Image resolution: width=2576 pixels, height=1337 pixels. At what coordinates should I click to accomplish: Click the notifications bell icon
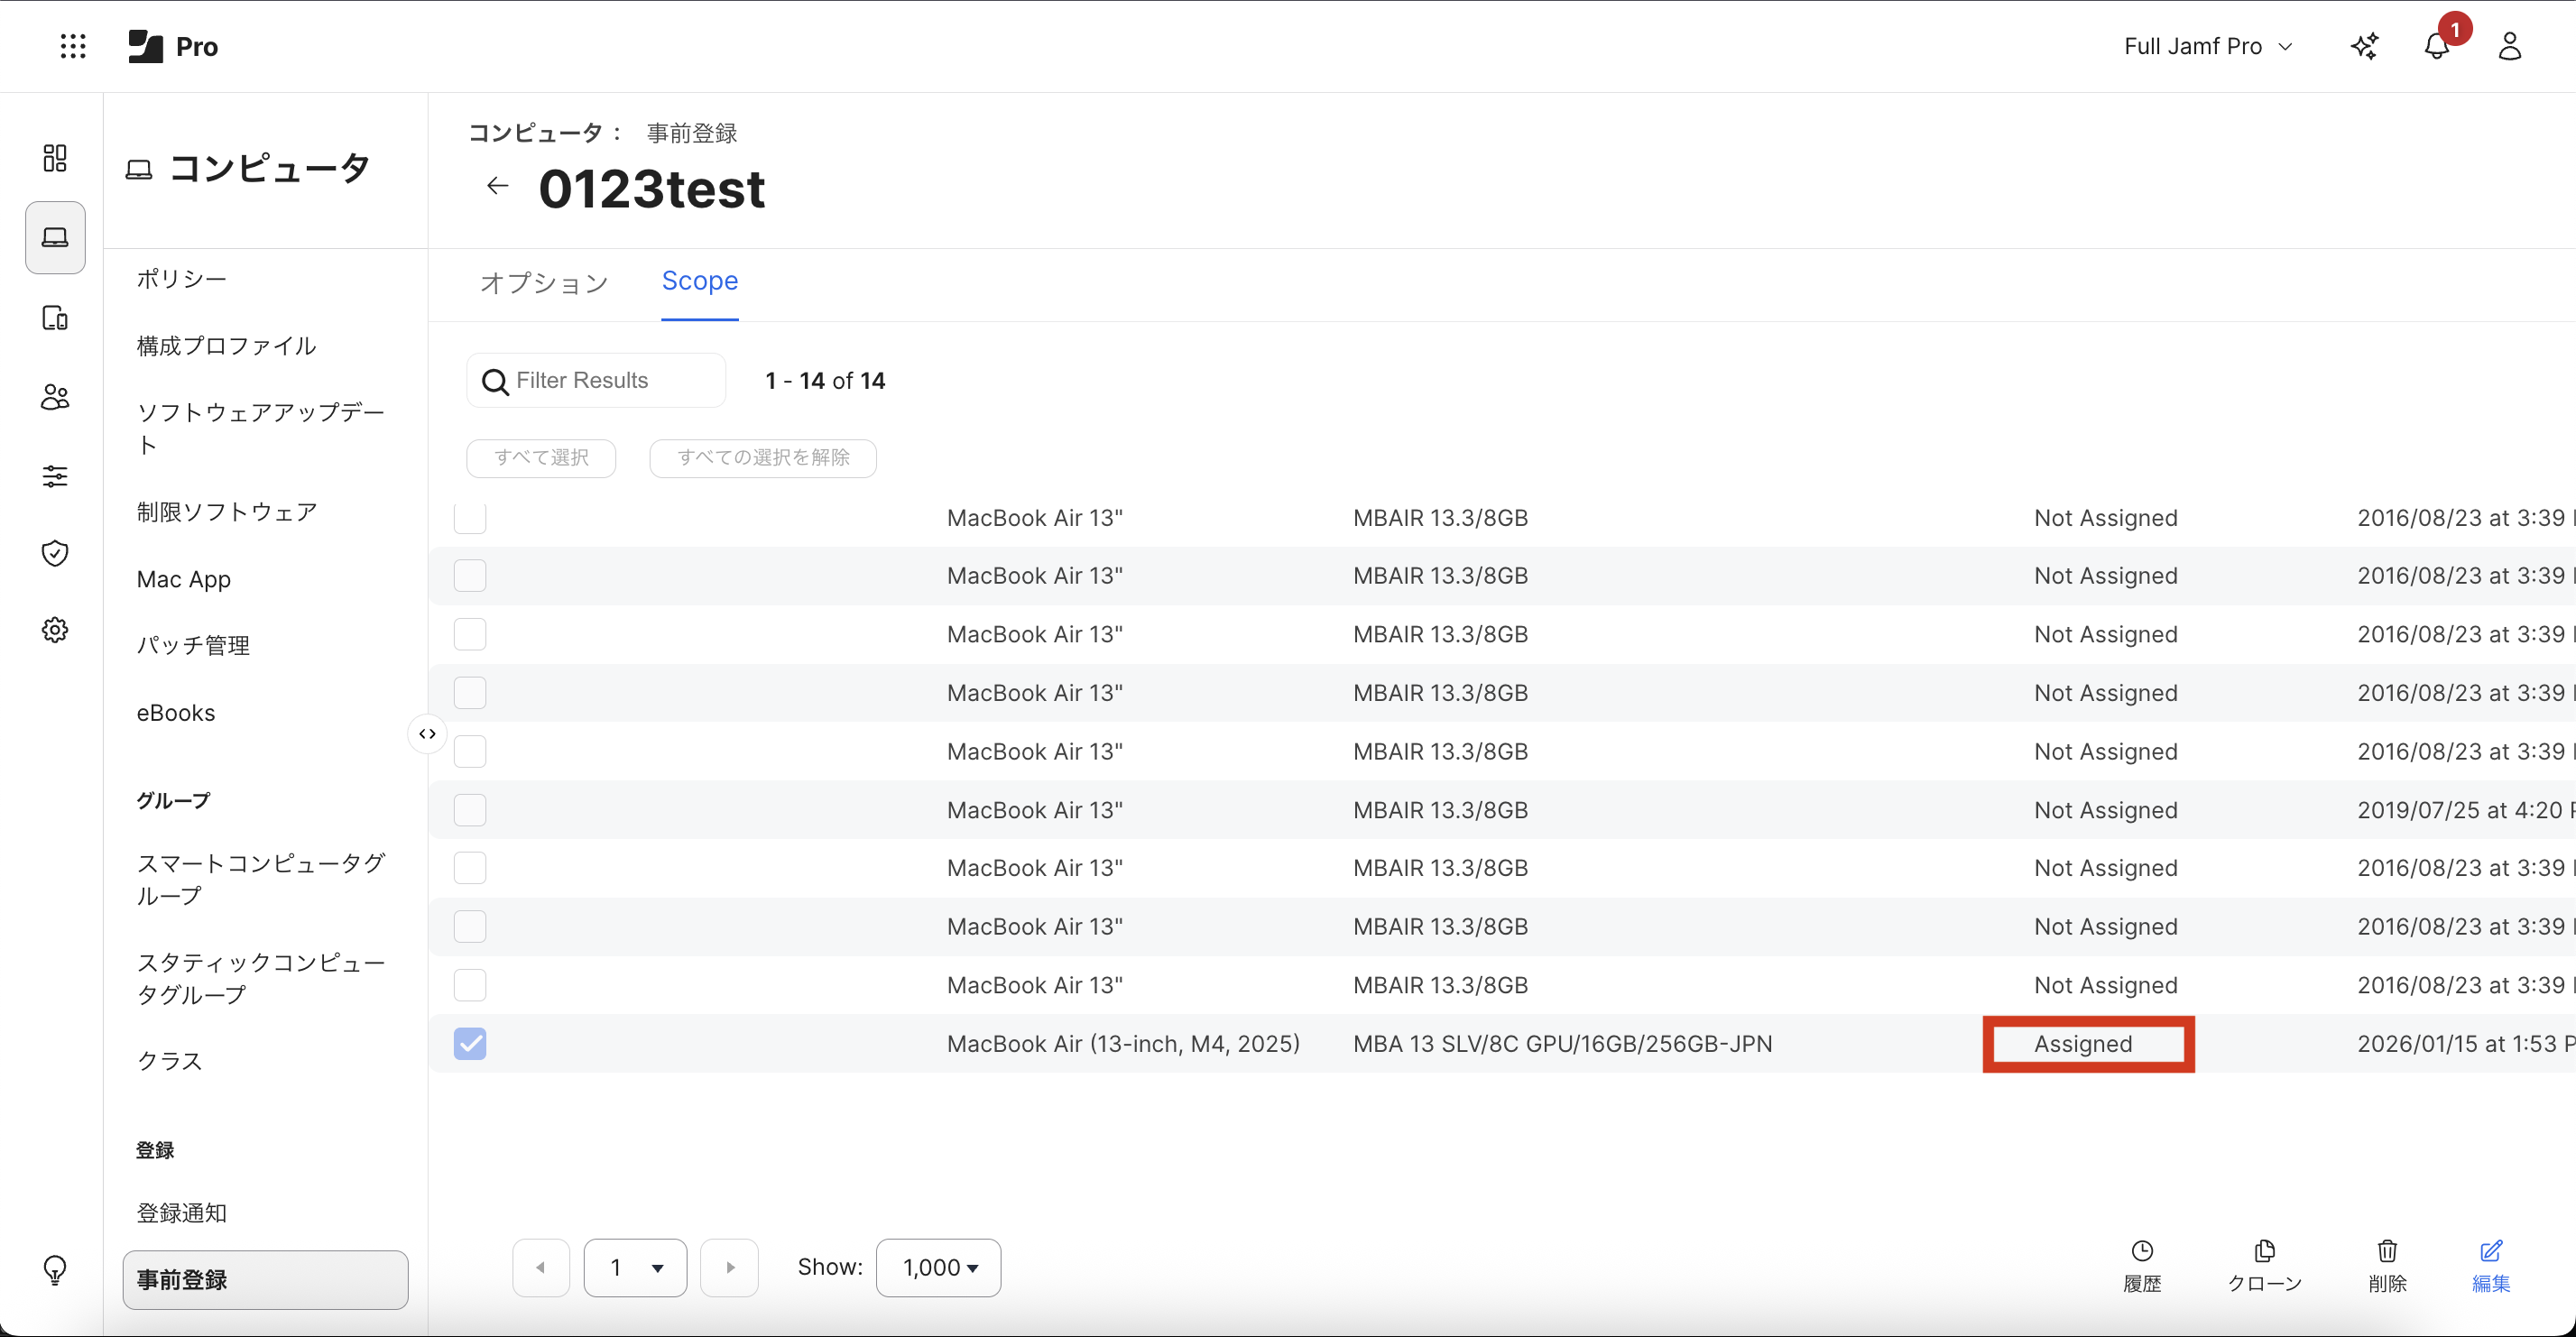click(x=2436, y=46)
